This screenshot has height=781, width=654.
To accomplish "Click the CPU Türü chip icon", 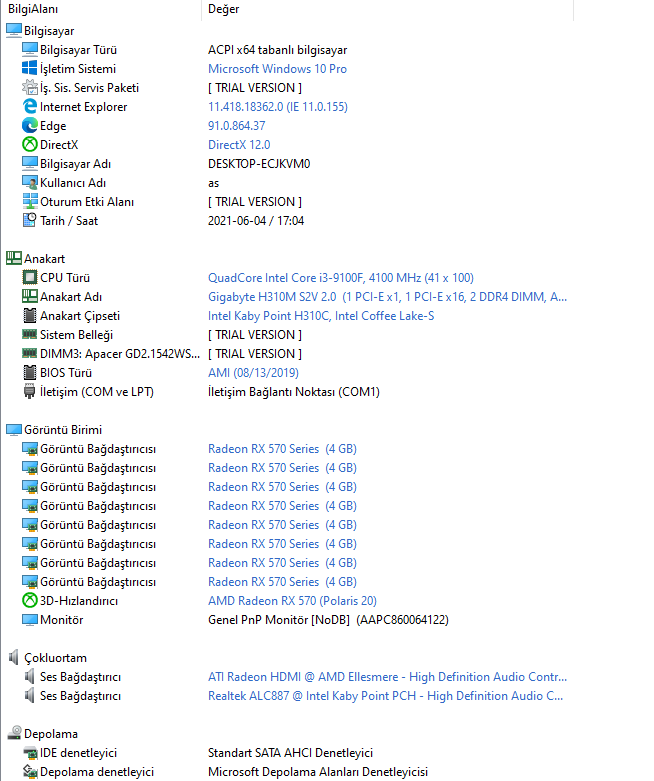I will (30, 277).
